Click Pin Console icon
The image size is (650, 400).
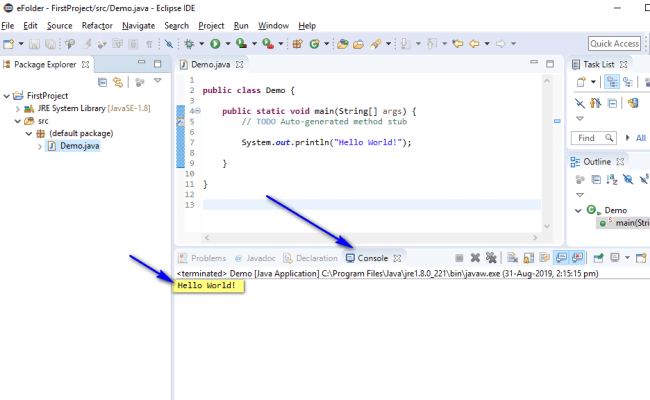tap(598, 258)
